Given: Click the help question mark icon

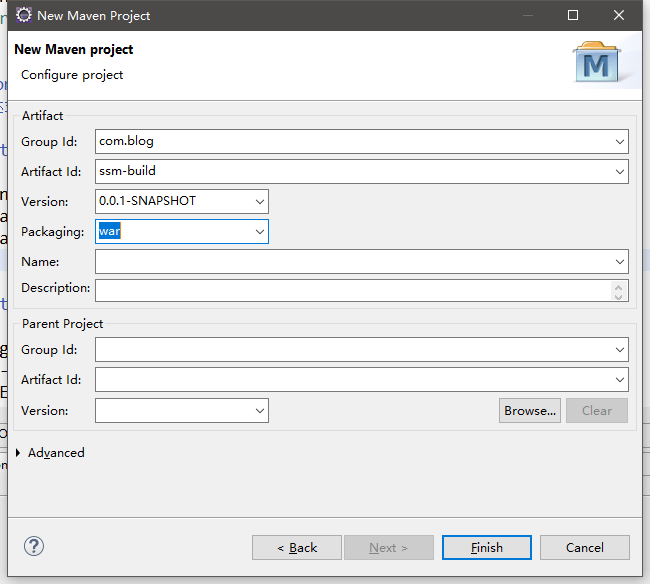Looking at the screenshot, I should tap(34, 546).
